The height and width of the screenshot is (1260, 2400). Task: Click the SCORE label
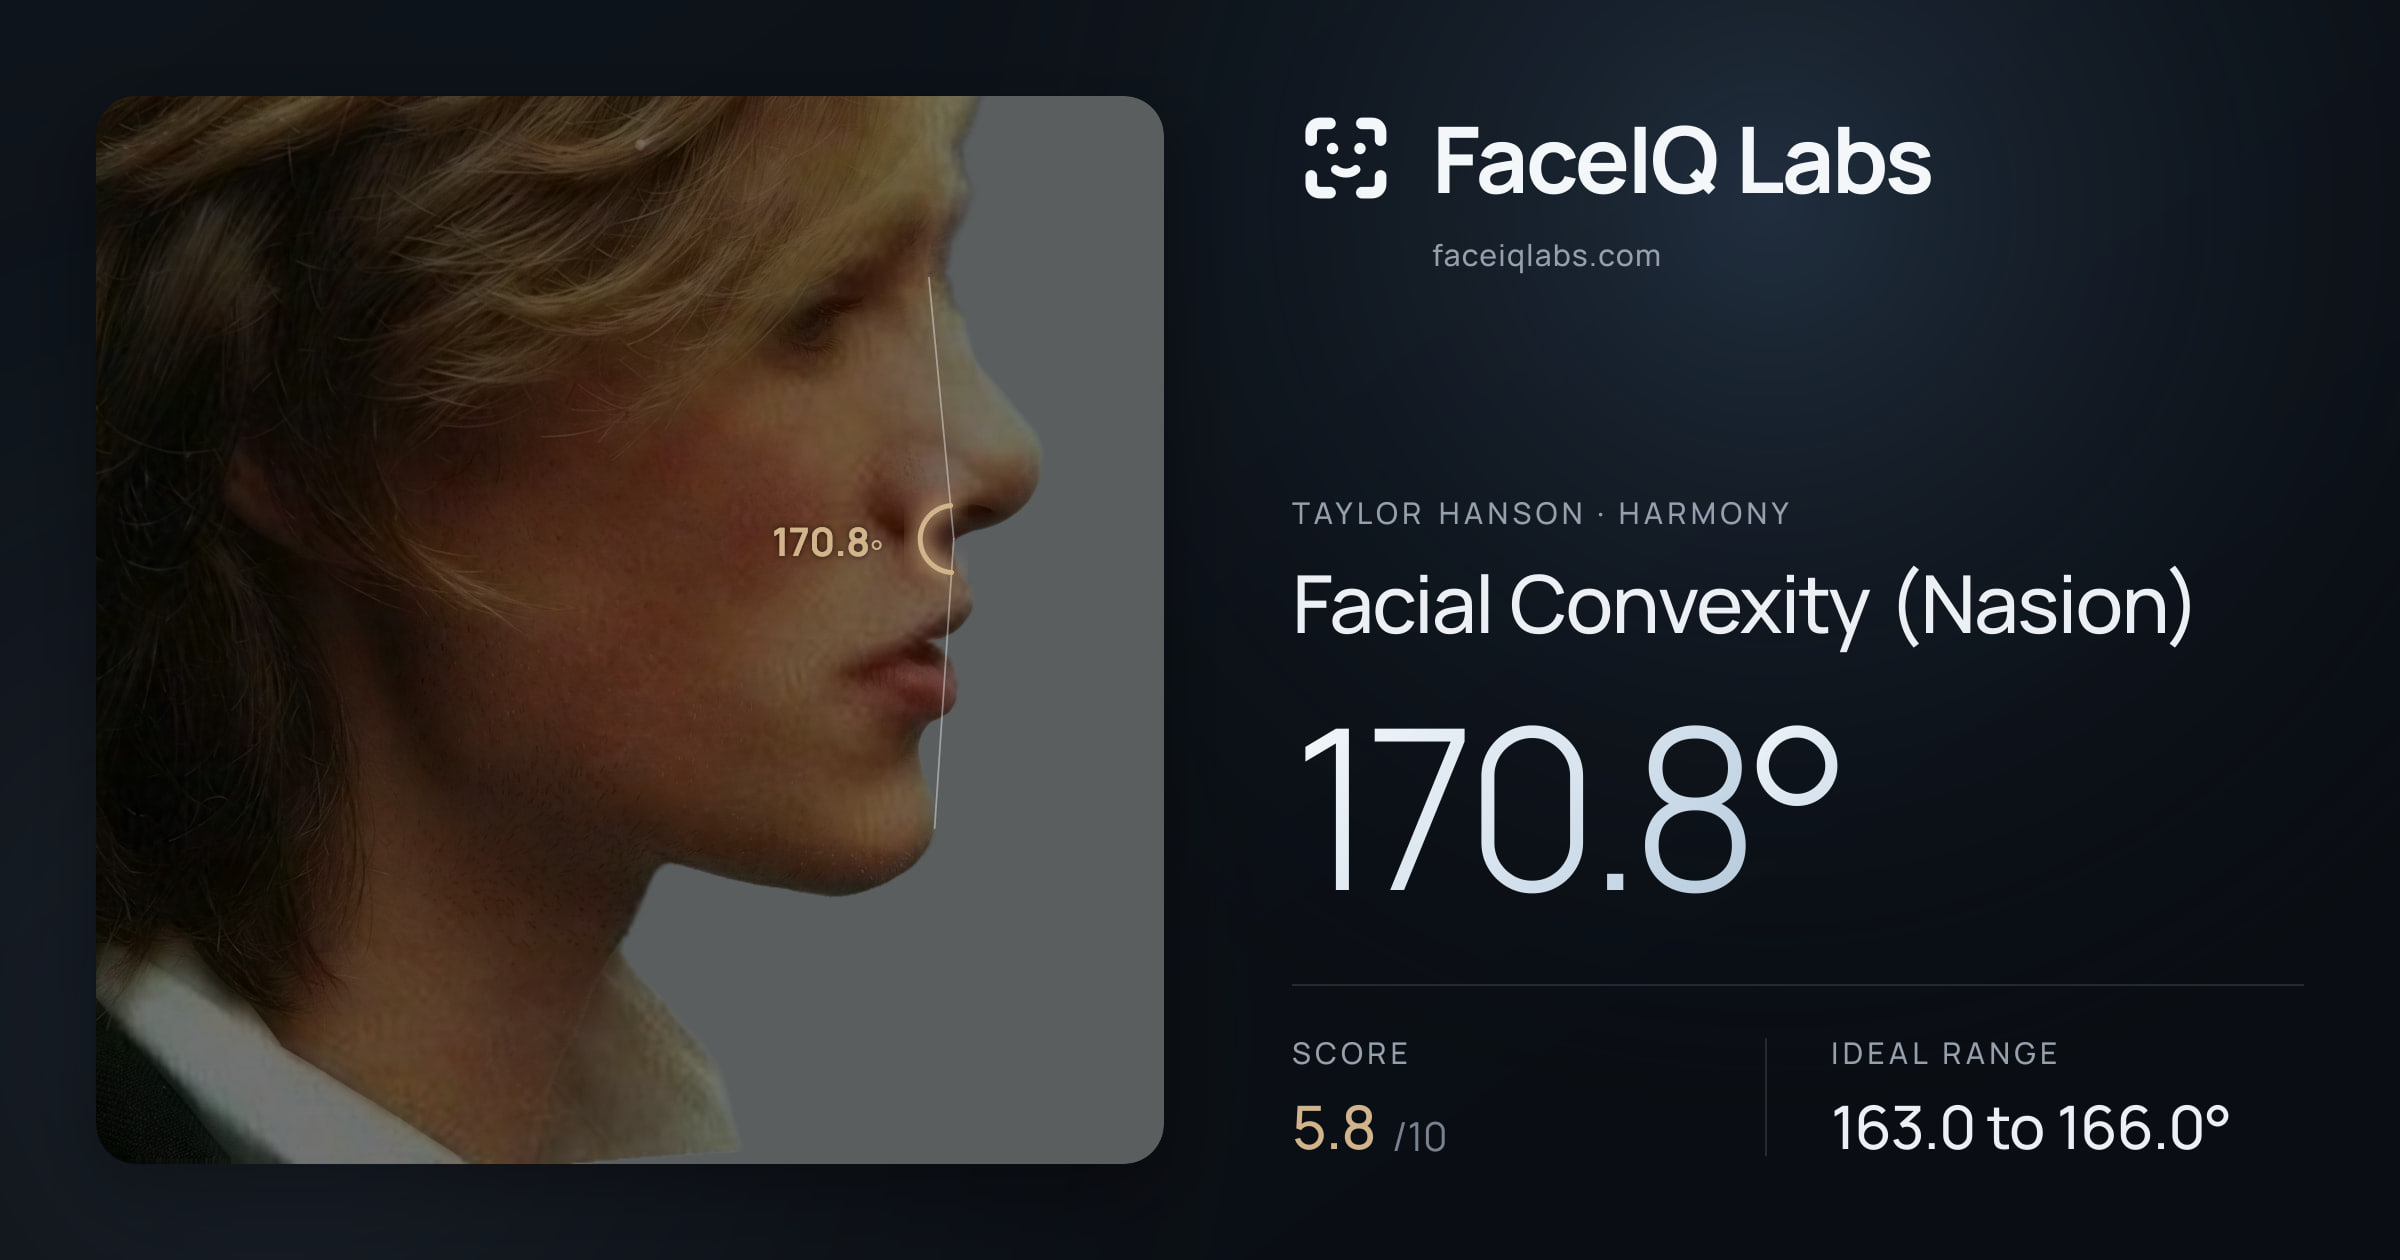pos(1350,1053)
